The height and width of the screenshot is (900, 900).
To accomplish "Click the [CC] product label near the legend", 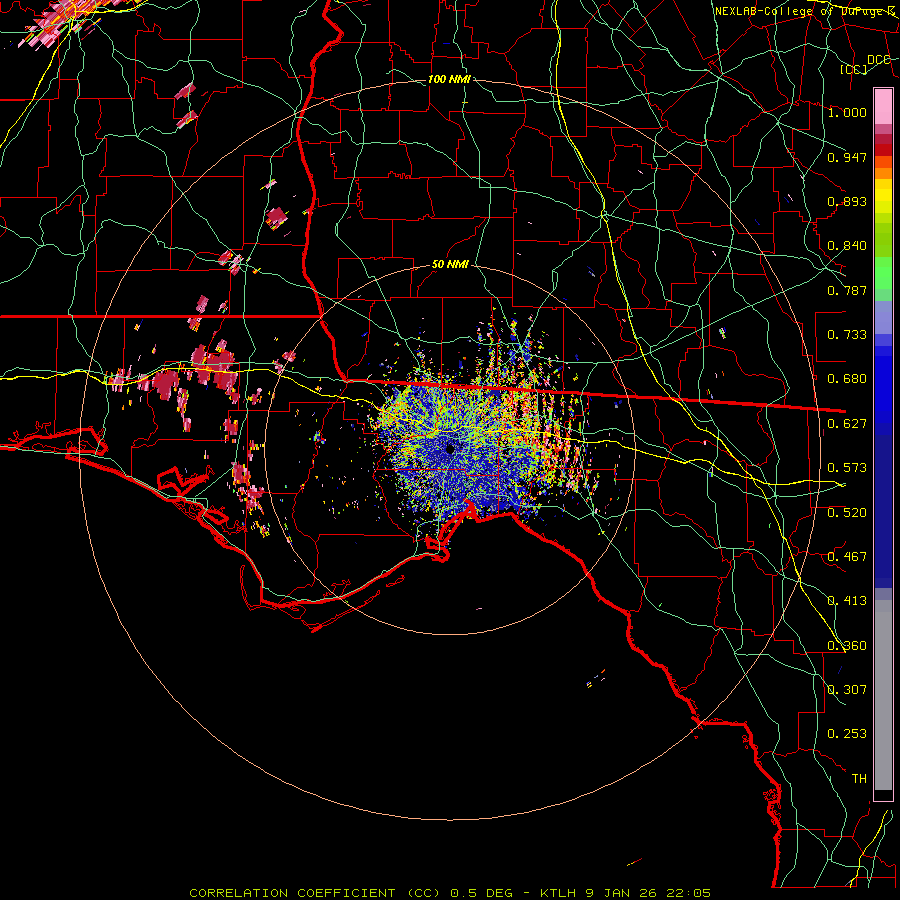I will [x=853, y=69].
